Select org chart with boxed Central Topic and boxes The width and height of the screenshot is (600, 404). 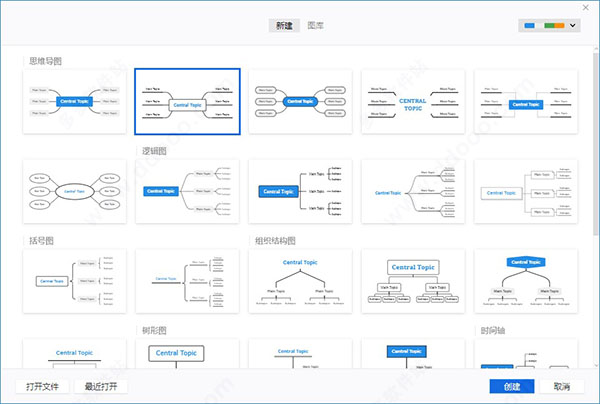click(x=413, y=281)
